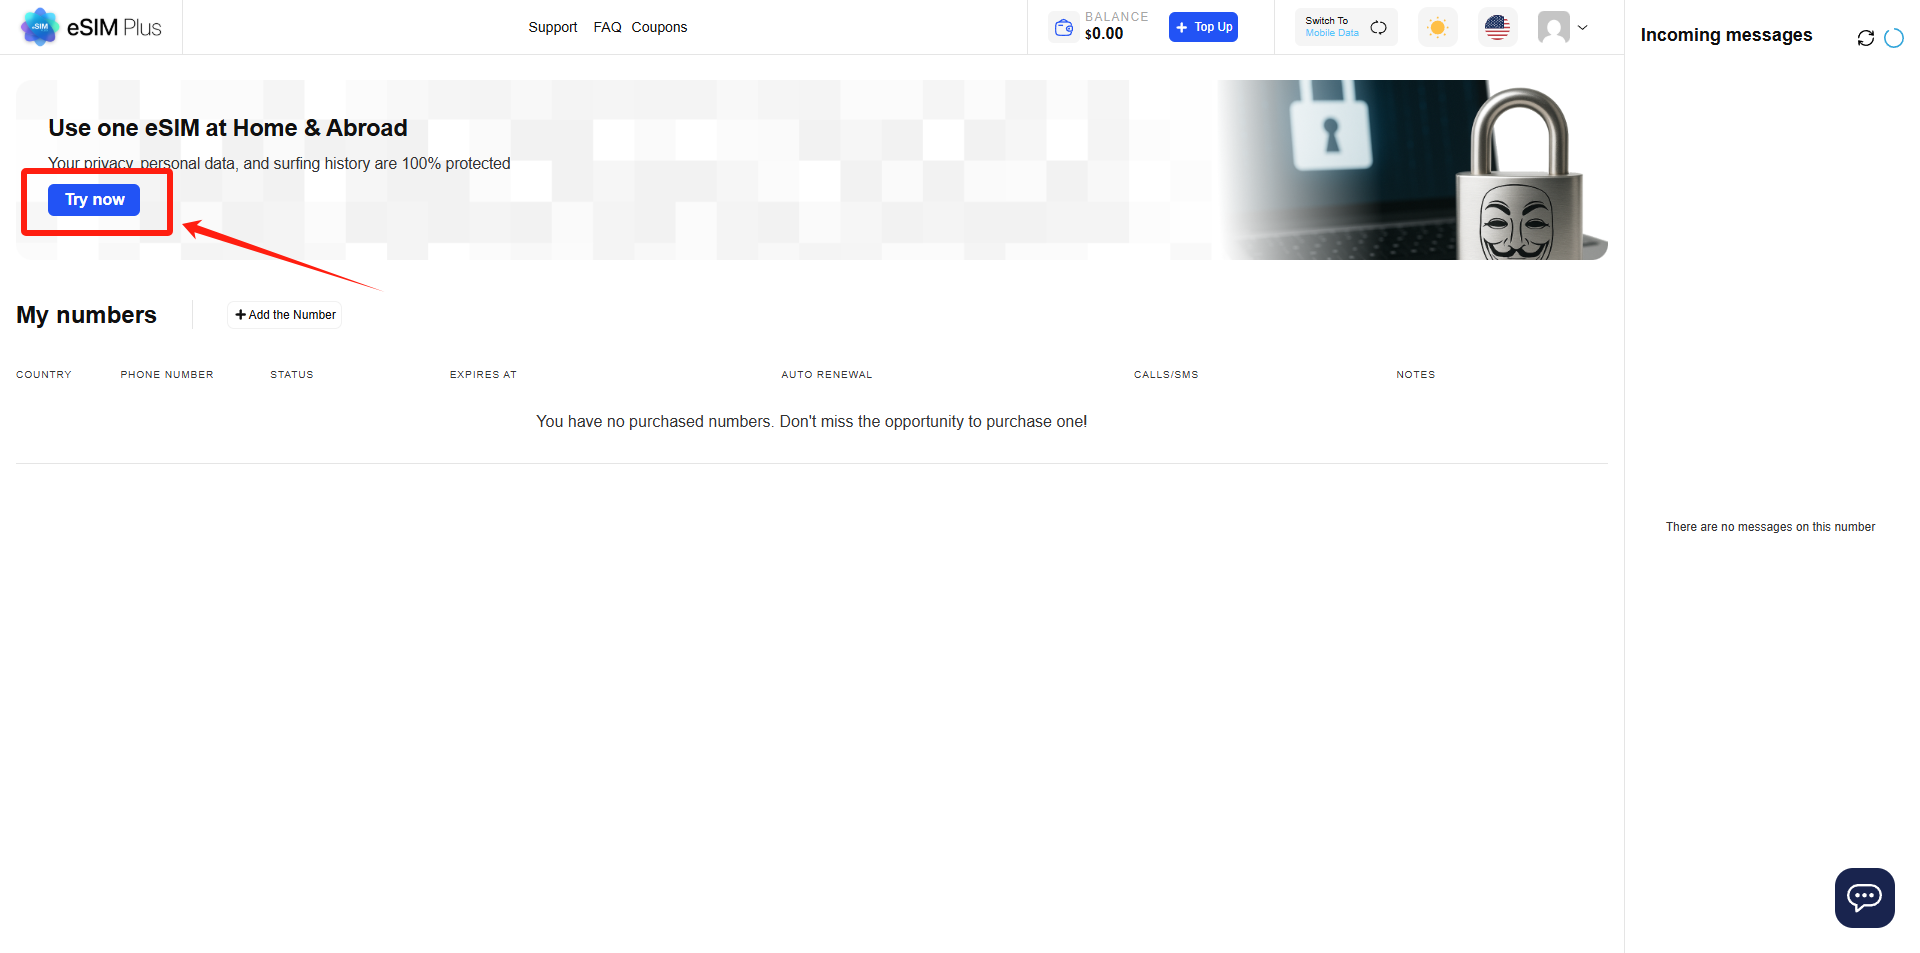Click the STATUS column header

pos(292,375)
